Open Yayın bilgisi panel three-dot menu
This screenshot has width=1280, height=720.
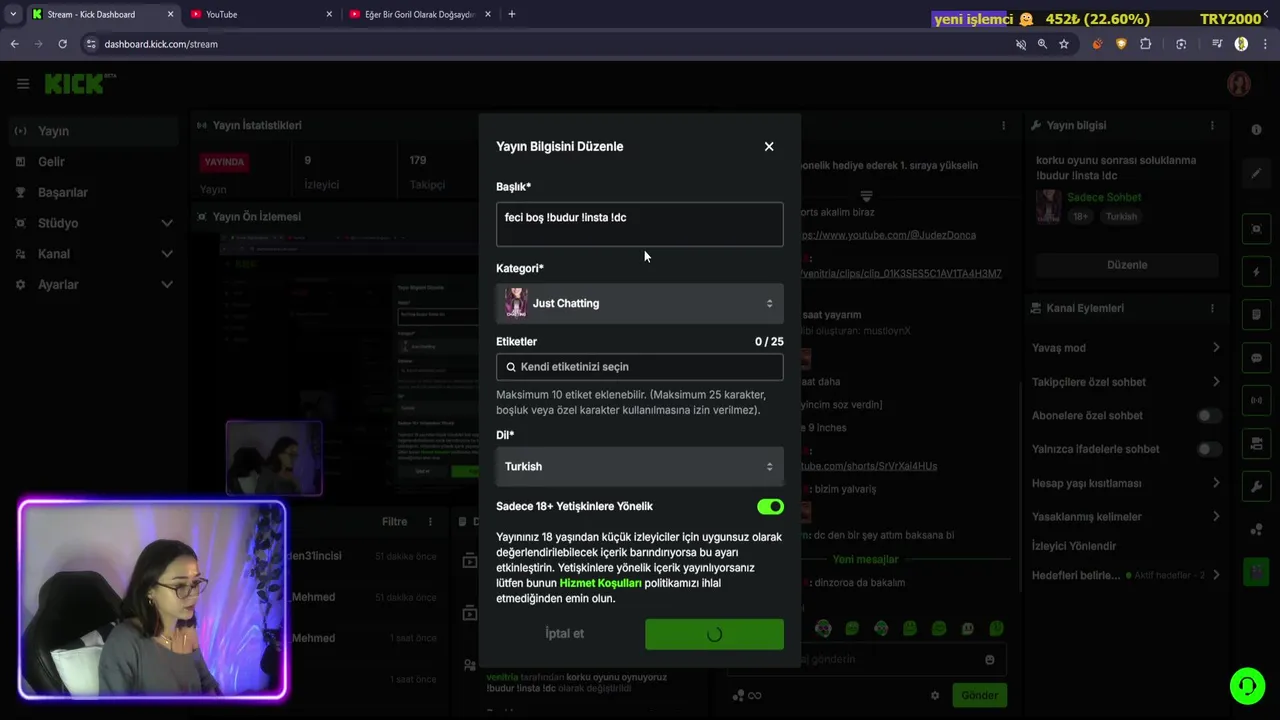1212,126
